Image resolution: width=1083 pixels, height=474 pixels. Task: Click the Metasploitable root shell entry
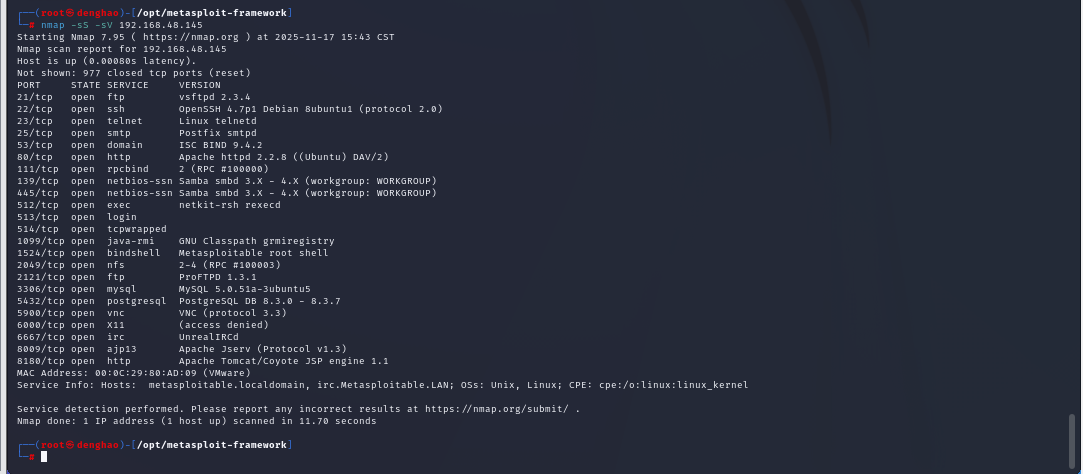(x=253, y=253)
